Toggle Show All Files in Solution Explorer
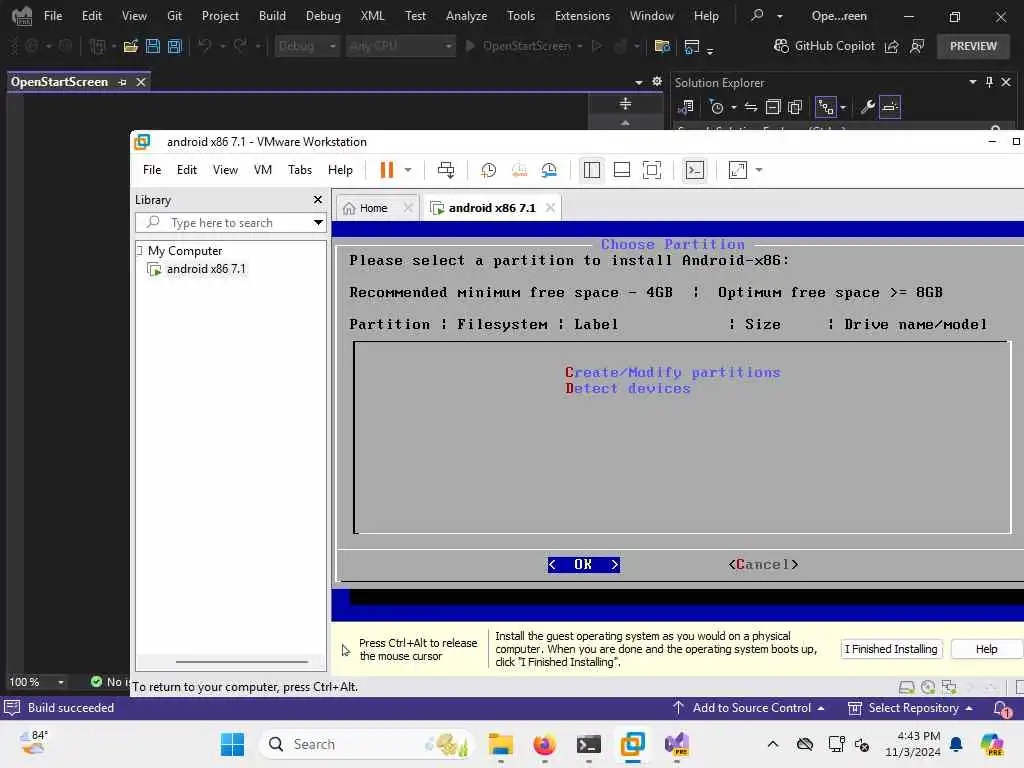The image size is (1024, 768). coord(795,107)
